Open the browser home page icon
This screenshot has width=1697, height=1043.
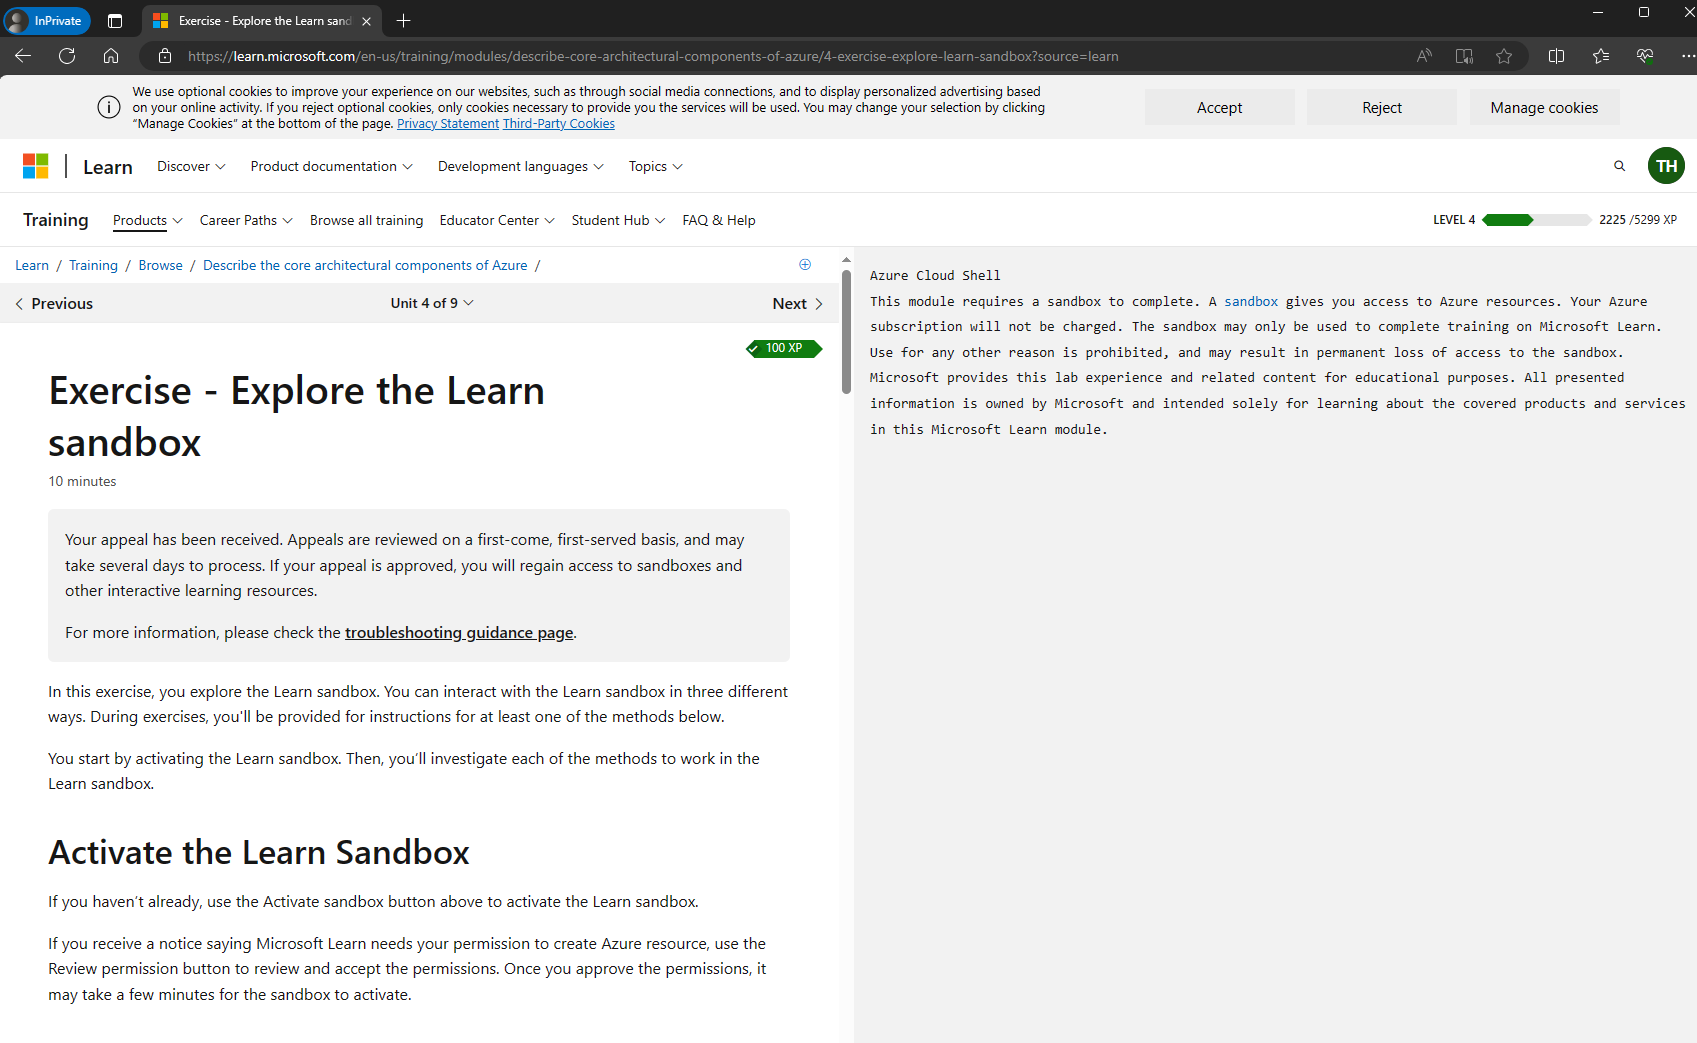tap(111, 56)
